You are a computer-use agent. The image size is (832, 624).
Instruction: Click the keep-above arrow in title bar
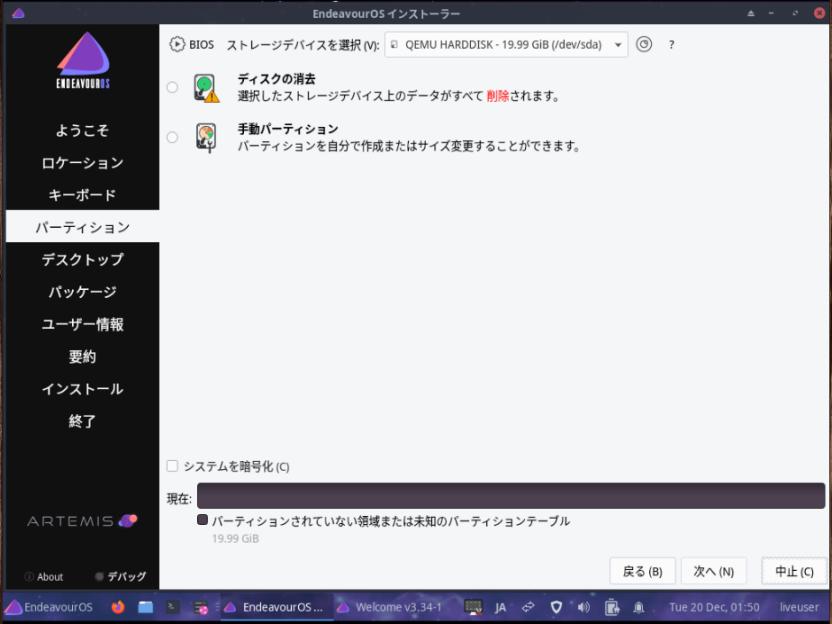pos(750,13)
